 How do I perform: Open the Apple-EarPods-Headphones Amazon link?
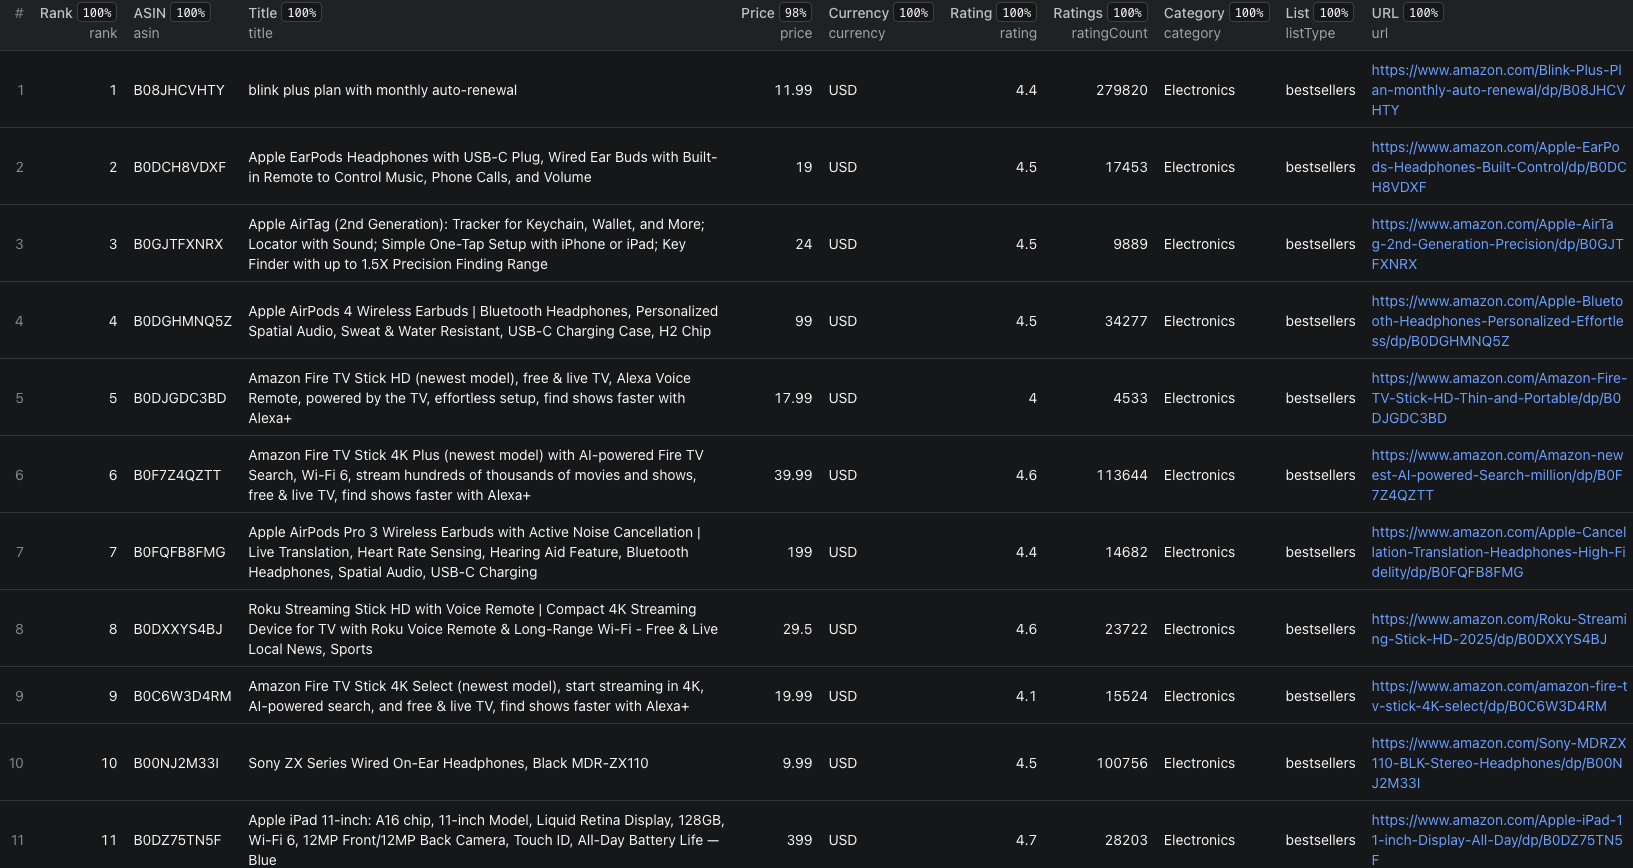1498,167
